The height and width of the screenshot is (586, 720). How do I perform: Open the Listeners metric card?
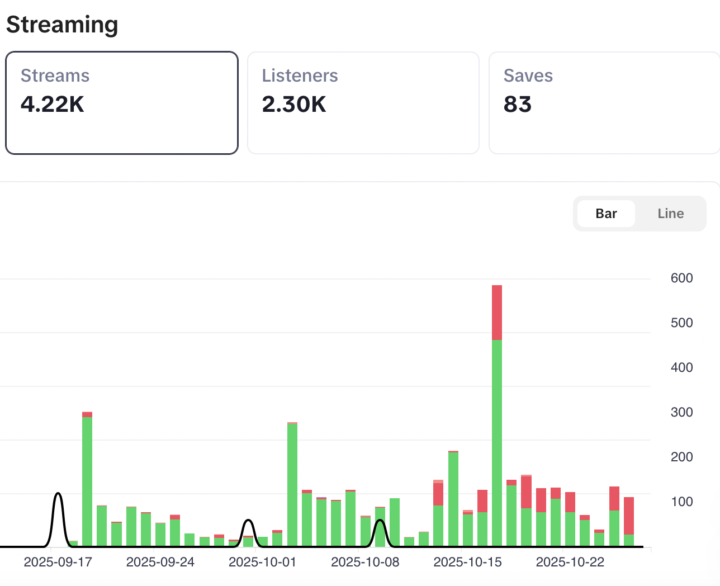coord(363,103)
